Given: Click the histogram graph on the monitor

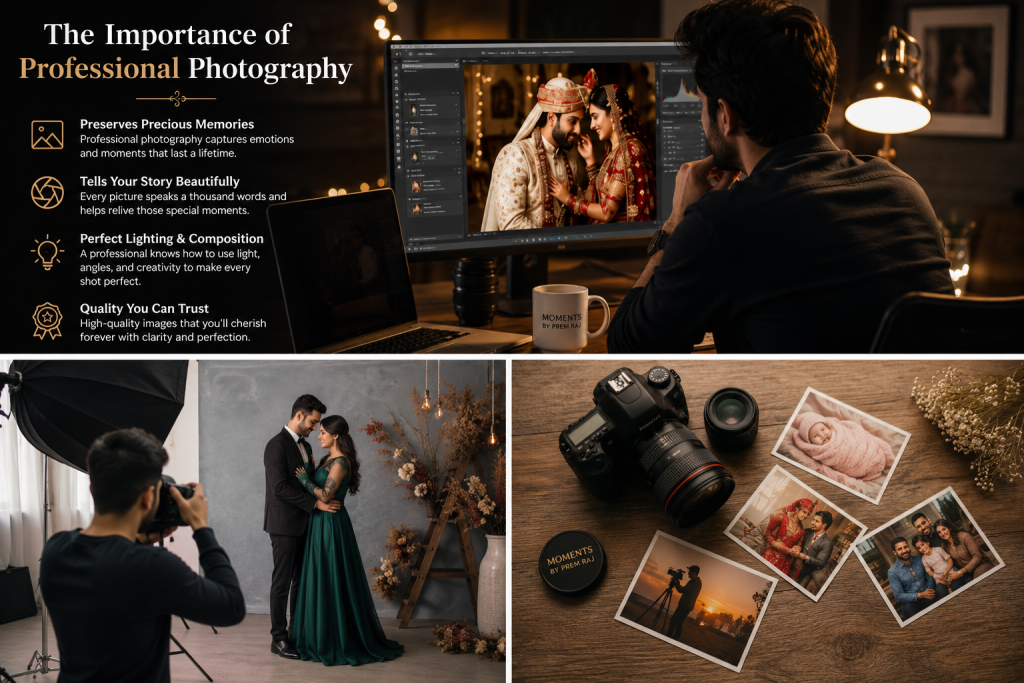Looking at the screenshot, I should click(680, 88).
